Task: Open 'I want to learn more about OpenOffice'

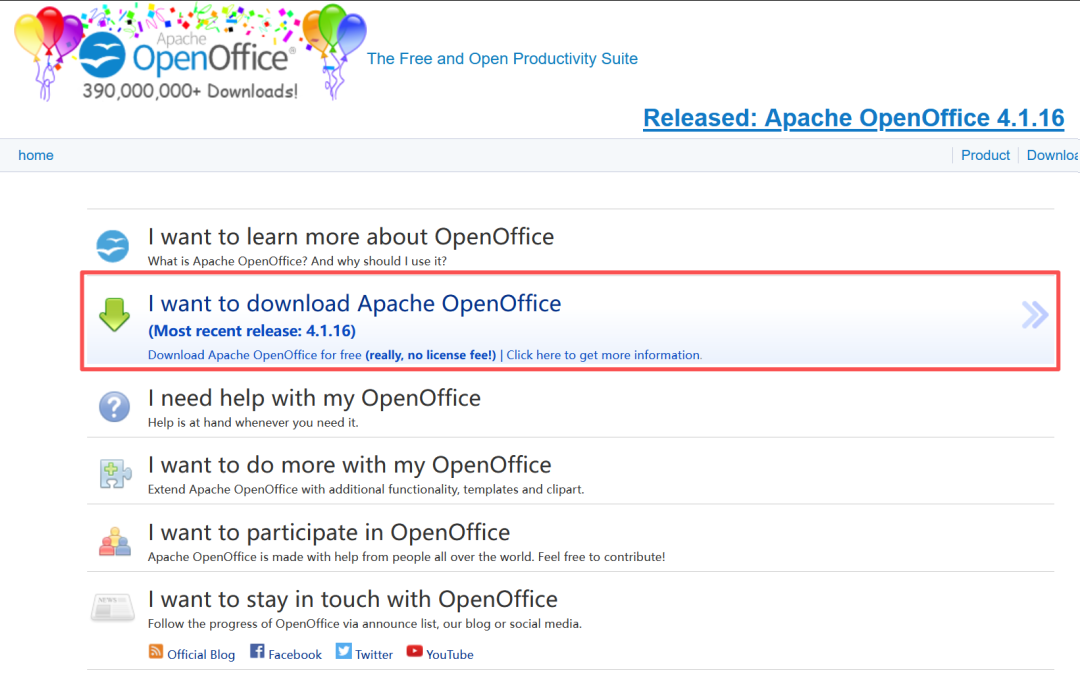Action: point(351,237)
